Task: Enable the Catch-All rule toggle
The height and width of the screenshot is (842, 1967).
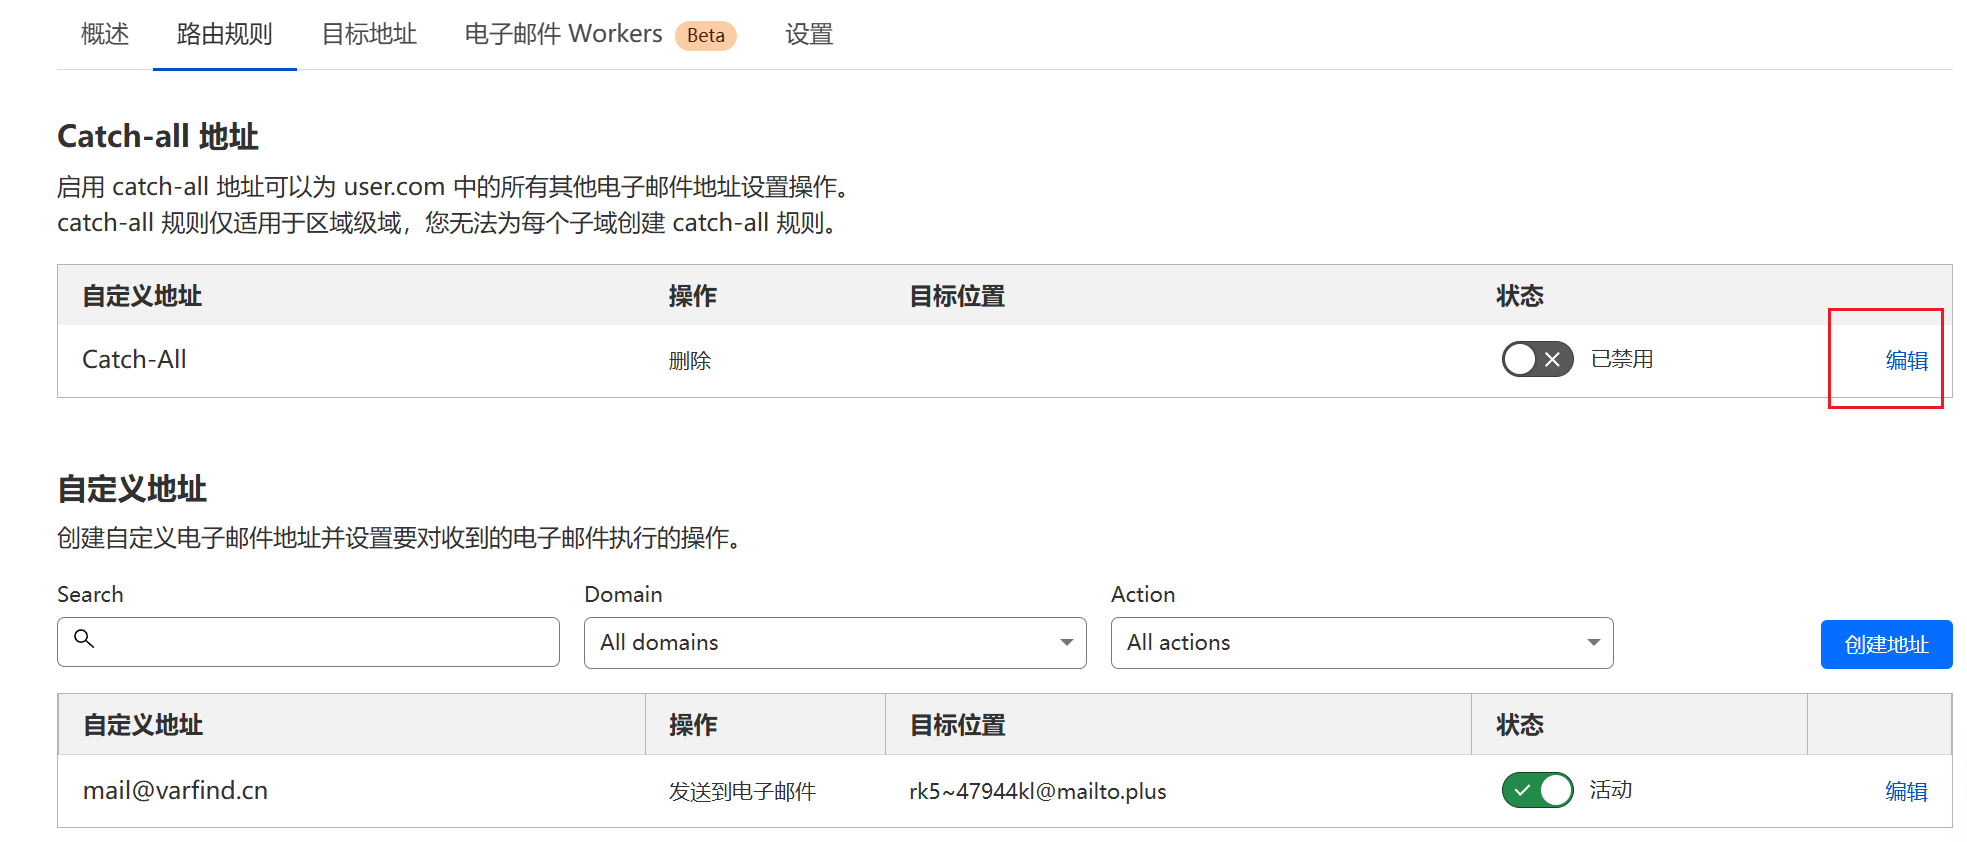Action: click(1536, 359)
